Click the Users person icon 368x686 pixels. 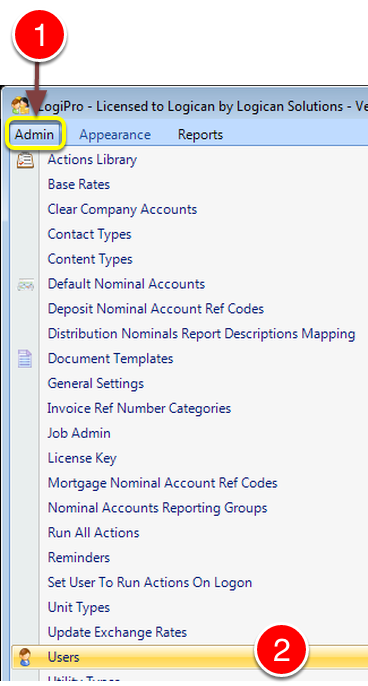[x=25, y=657]
